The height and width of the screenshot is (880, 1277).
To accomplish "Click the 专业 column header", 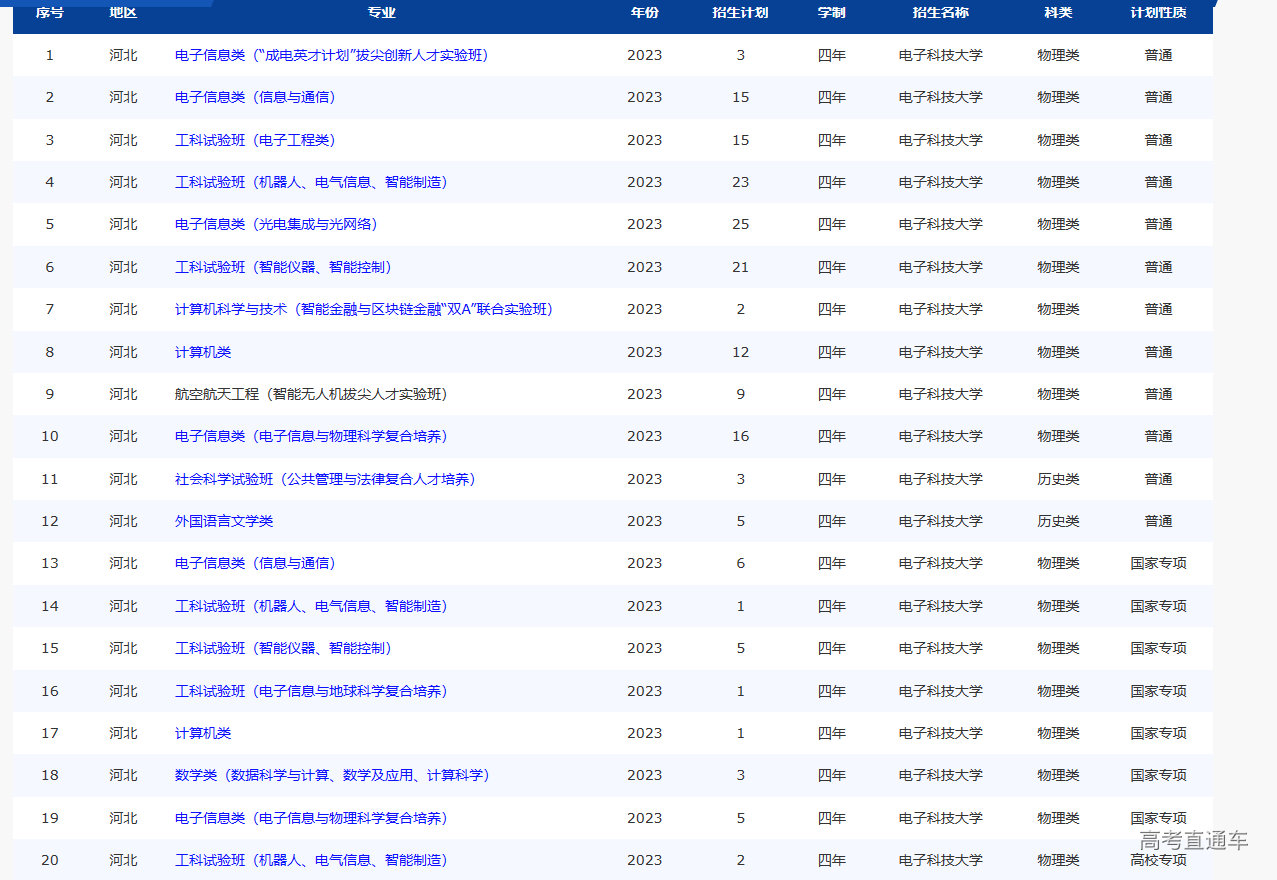I will pyautogui.click(x=382, y=13).
